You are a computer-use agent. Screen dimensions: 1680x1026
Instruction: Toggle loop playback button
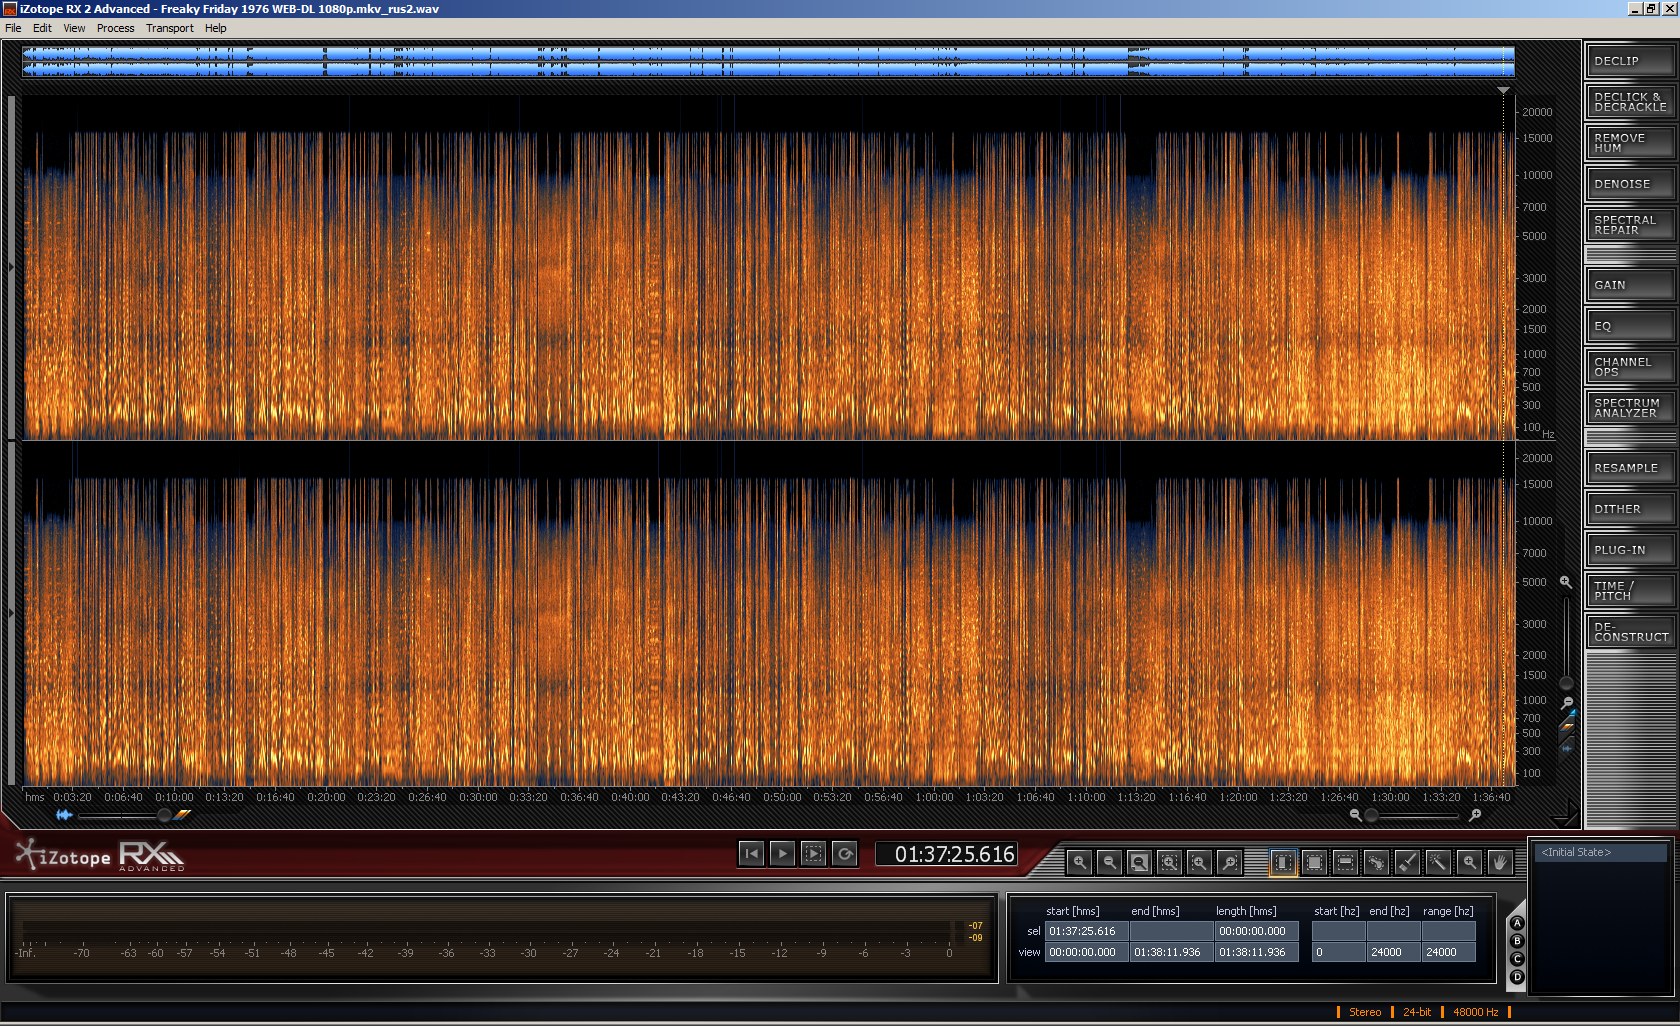tap(845, 854)
